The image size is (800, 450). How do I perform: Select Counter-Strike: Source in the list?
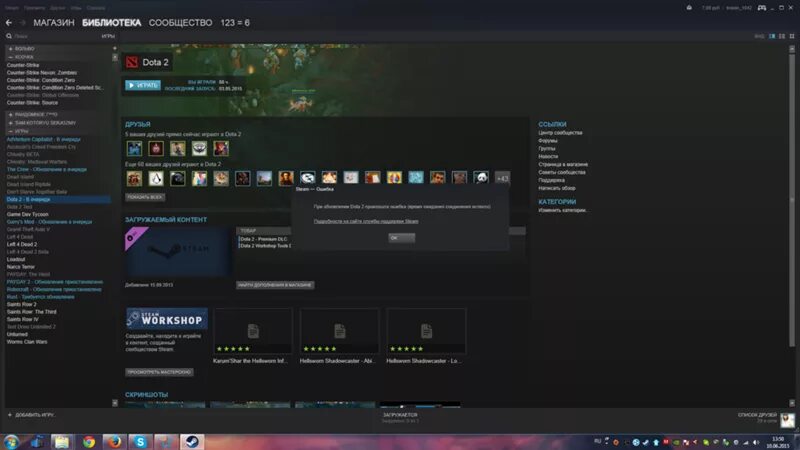32,103
